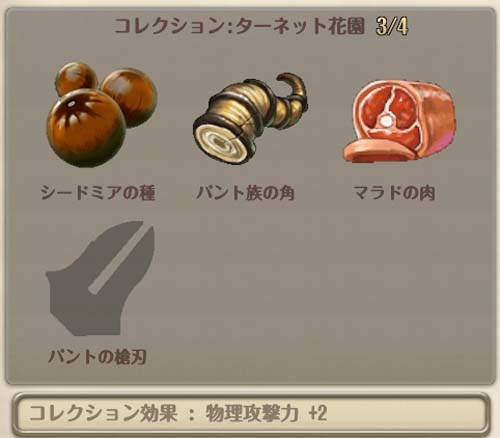Select the マラドの肉 meat icon
Image resolution: width=500 pixels, height=438 pixels.
tap(399, 121)
